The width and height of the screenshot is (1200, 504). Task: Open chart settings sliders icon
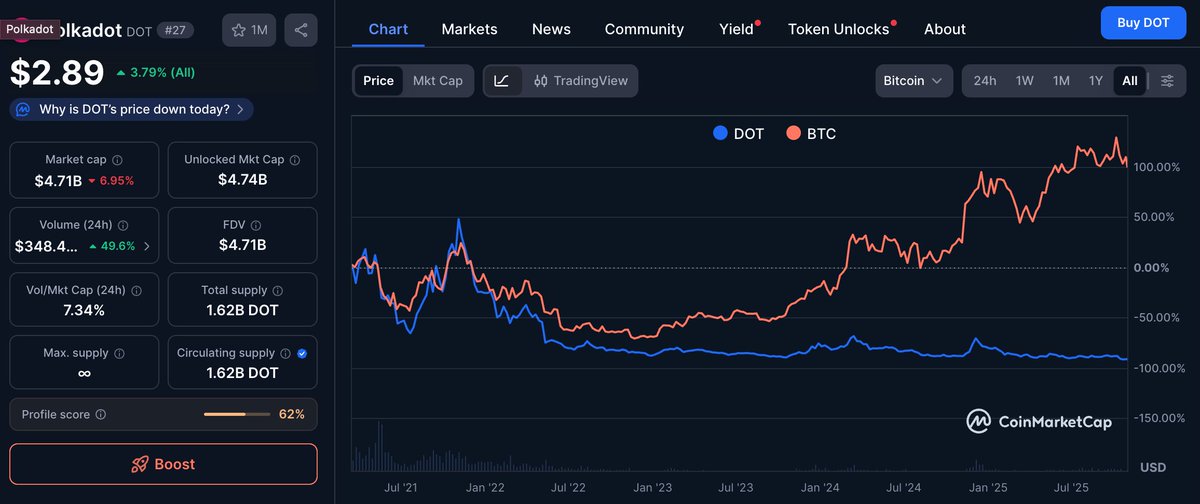click(x=1167, y=81)
